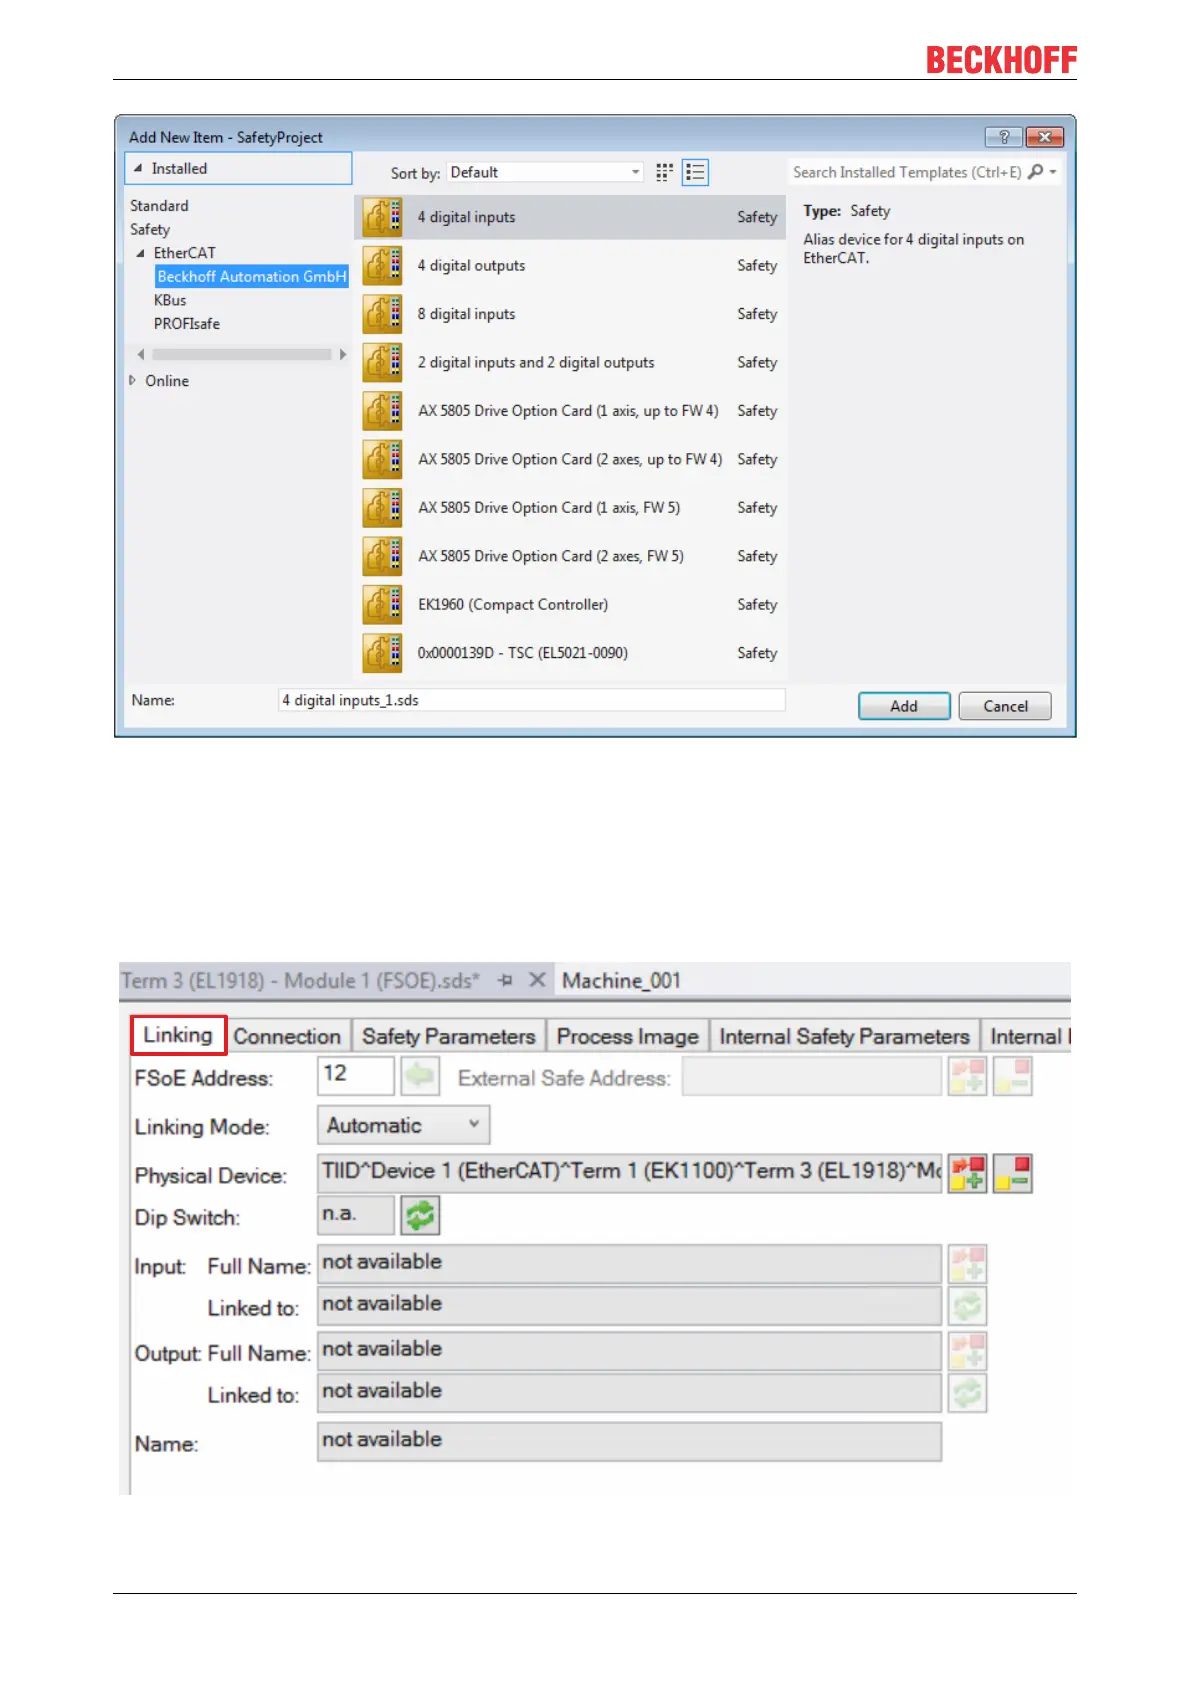The image size is (1191, 1684).
Task: Click Input Full Name link icon
Action: [x=967, y=1264]
